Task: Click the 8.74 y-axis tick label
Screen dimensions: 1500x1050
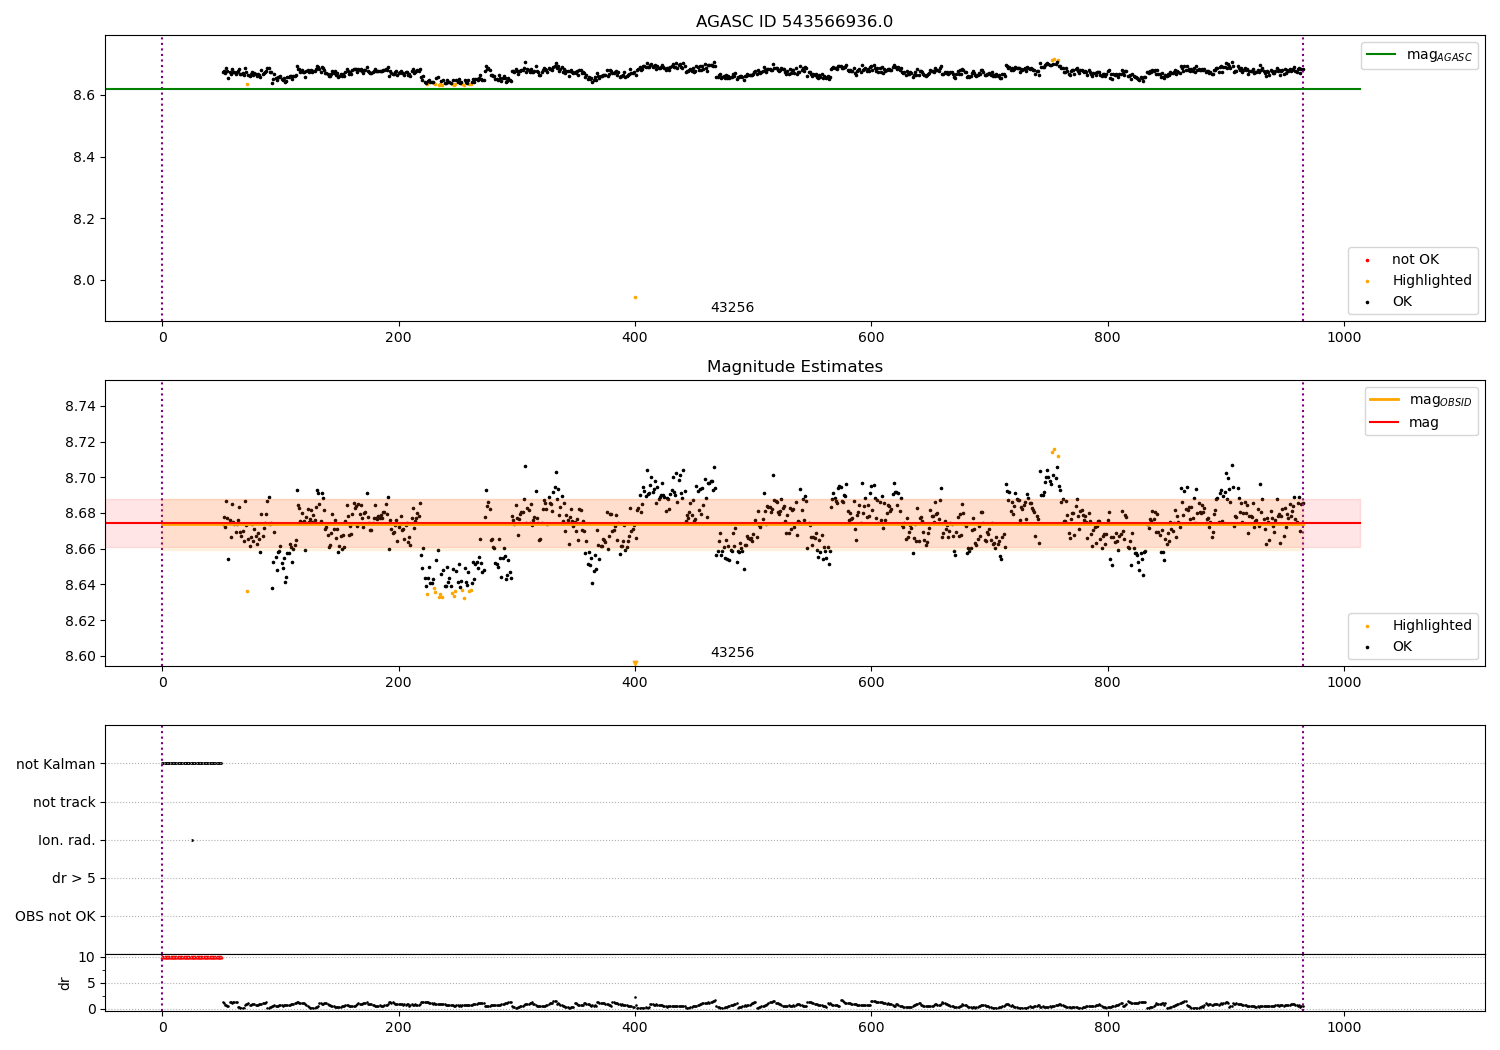Action: (x=79, y=407)
